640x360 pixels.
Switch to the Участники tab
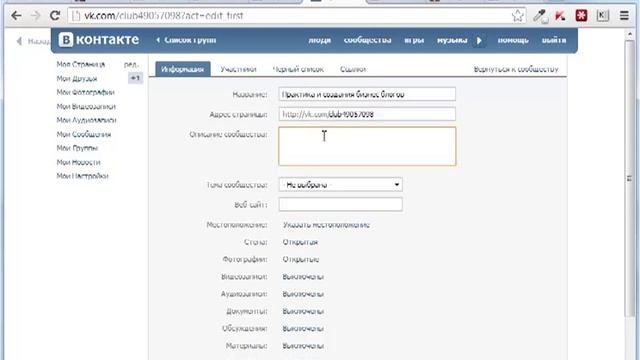coord(238,69)
